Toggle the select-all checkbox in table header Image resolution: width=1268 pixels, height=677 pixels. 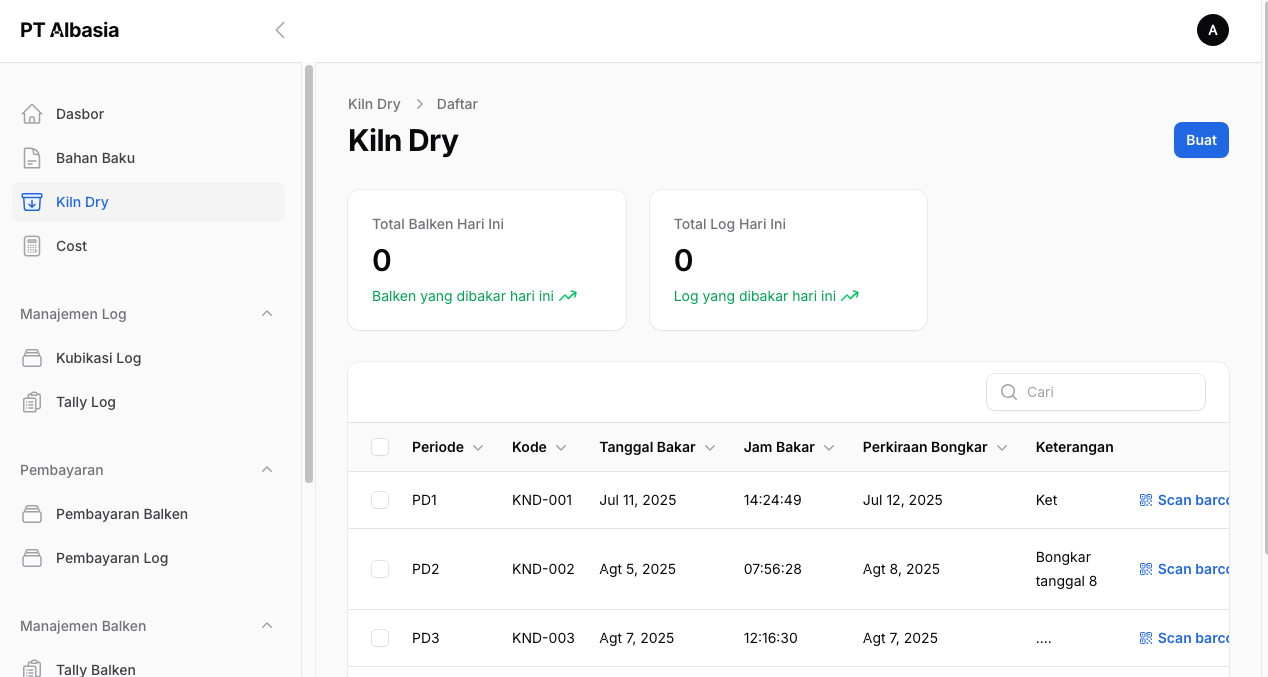(380, 447)
